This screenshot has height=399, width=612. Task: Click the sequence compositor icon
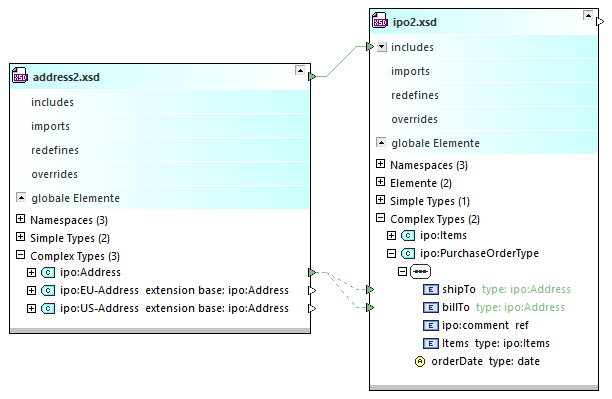tap(420, 271)
